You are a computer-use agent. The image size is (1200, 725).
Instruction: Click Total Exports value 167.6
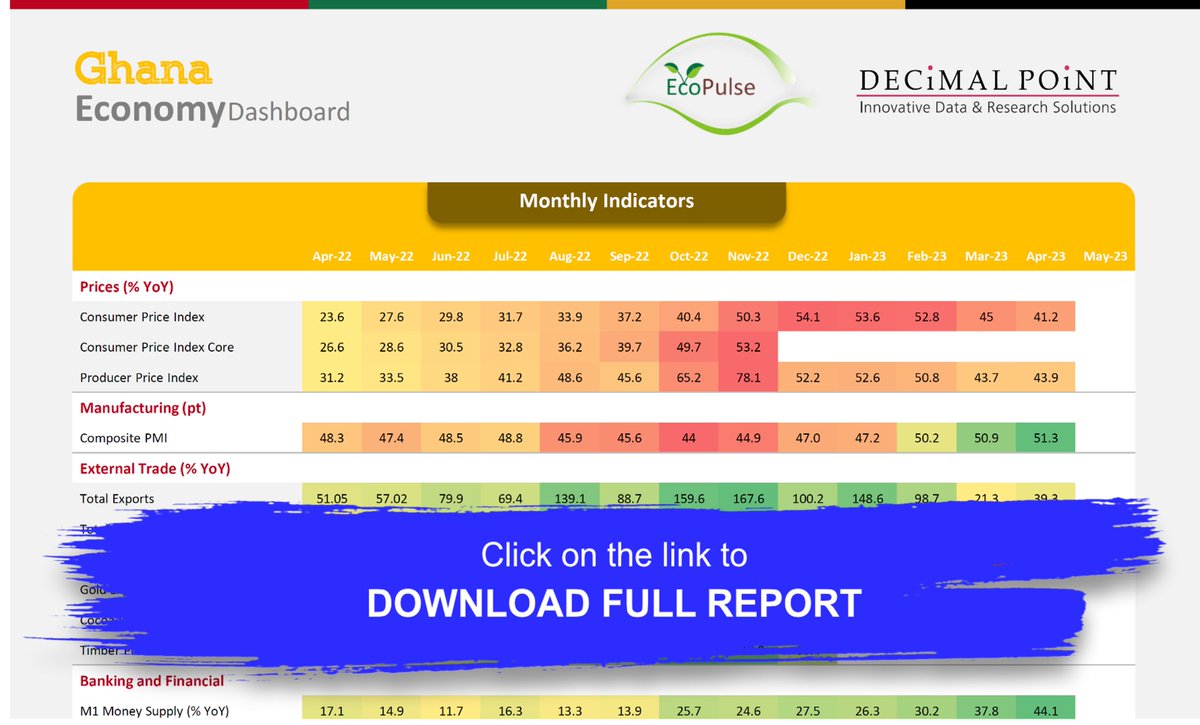pos(748,498)
